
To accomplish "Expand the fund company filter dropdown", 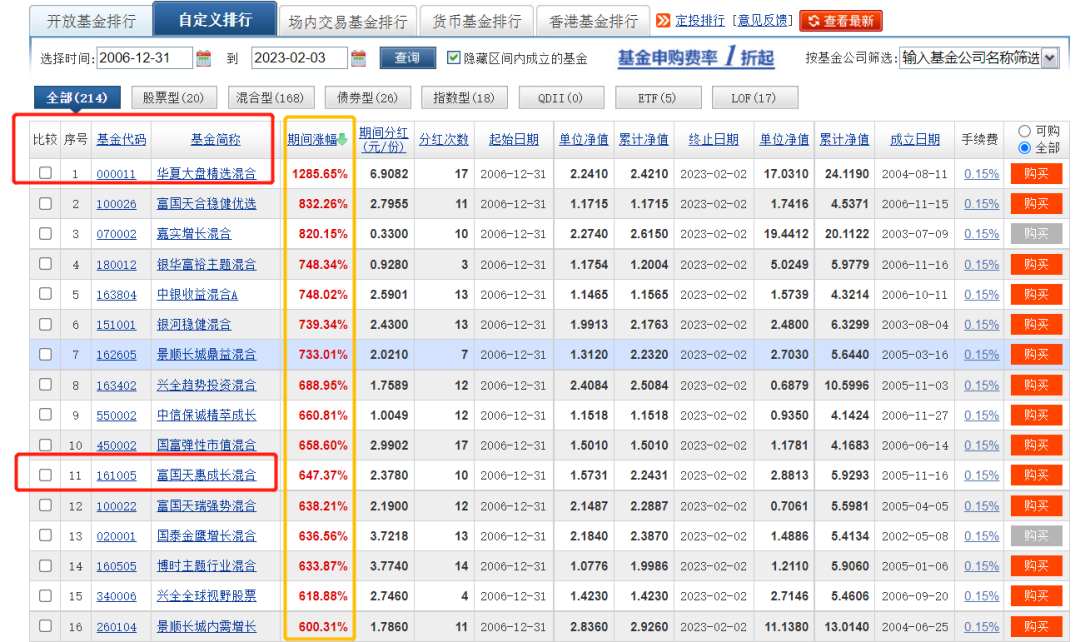I will 1049,59.
